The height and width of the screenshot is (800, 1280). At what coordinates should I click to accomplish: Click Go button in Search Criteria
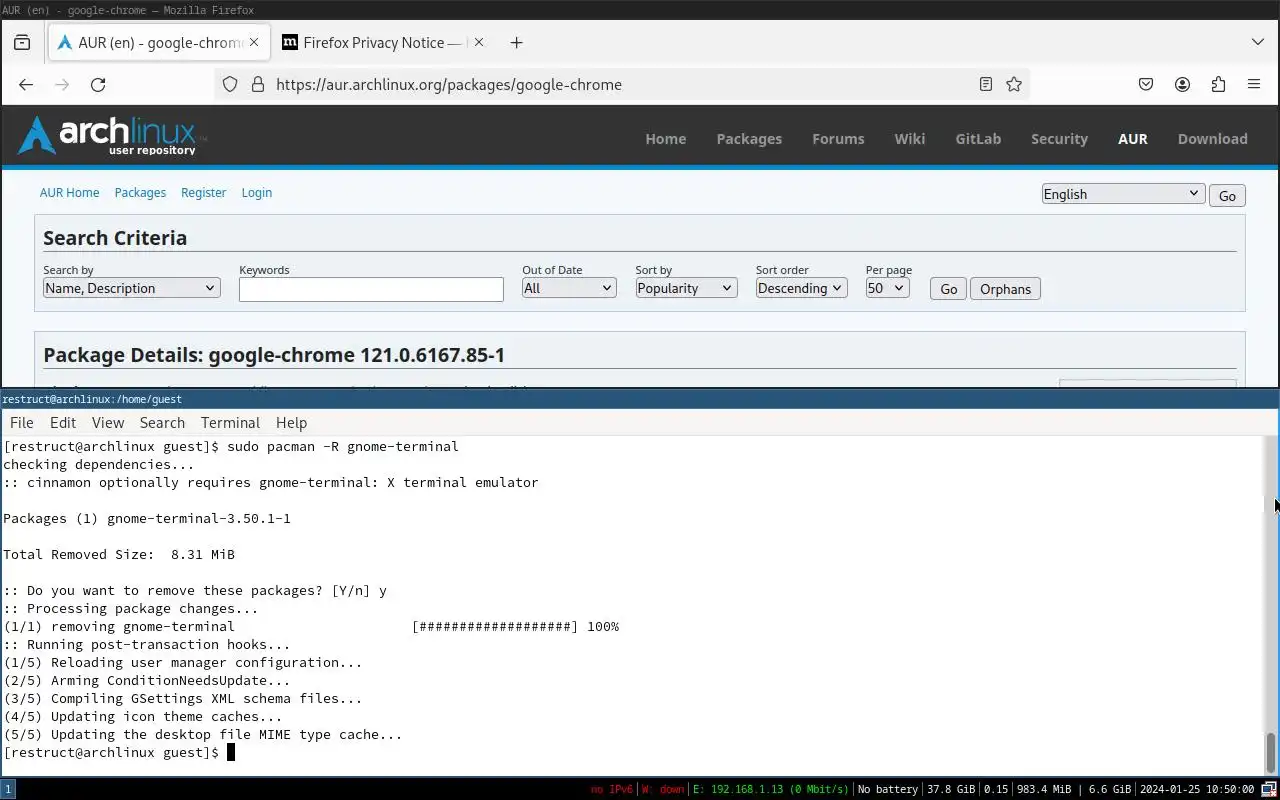(948, 289)
